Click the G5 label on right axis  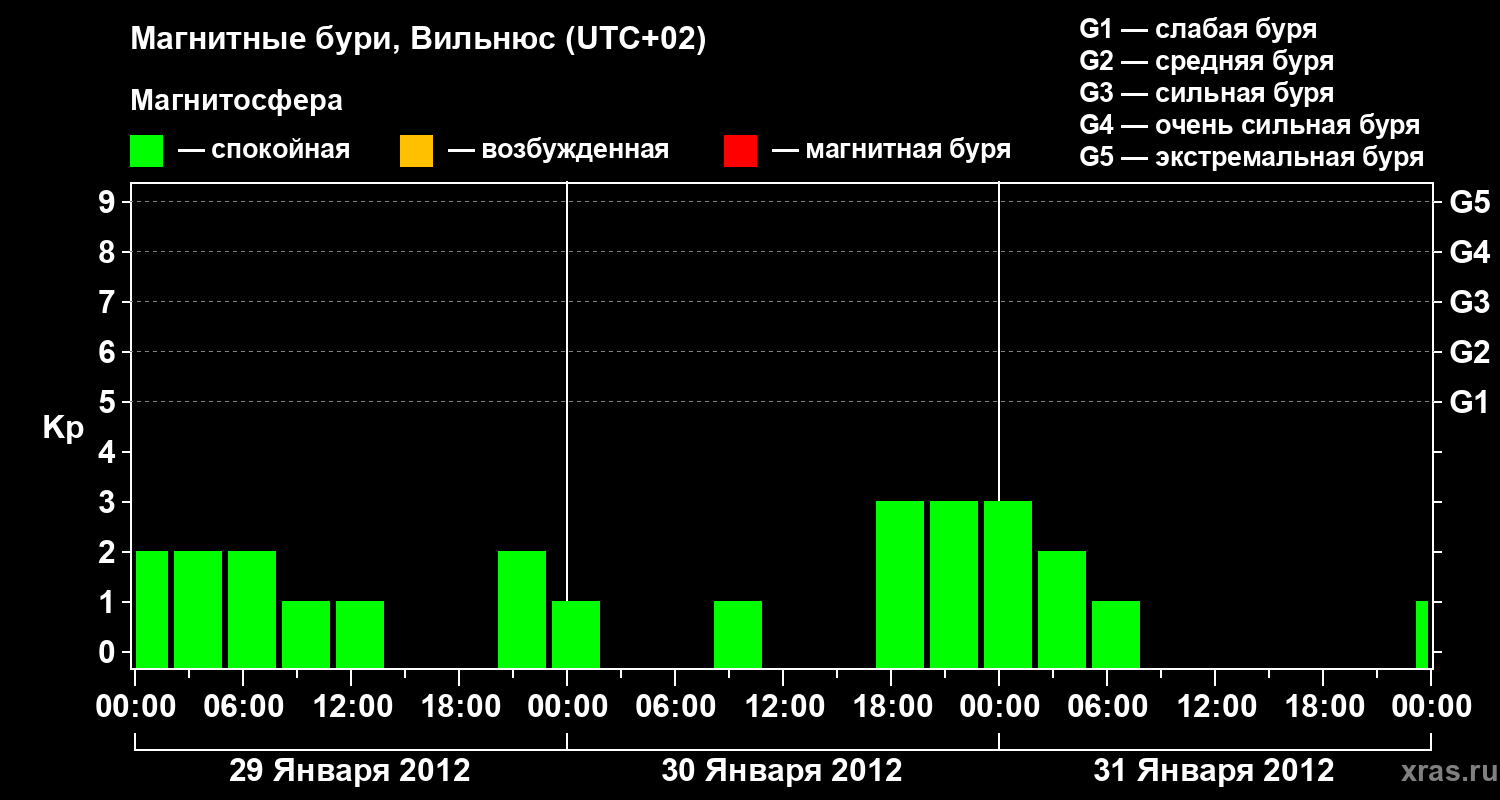click(x=1469, y=202)
